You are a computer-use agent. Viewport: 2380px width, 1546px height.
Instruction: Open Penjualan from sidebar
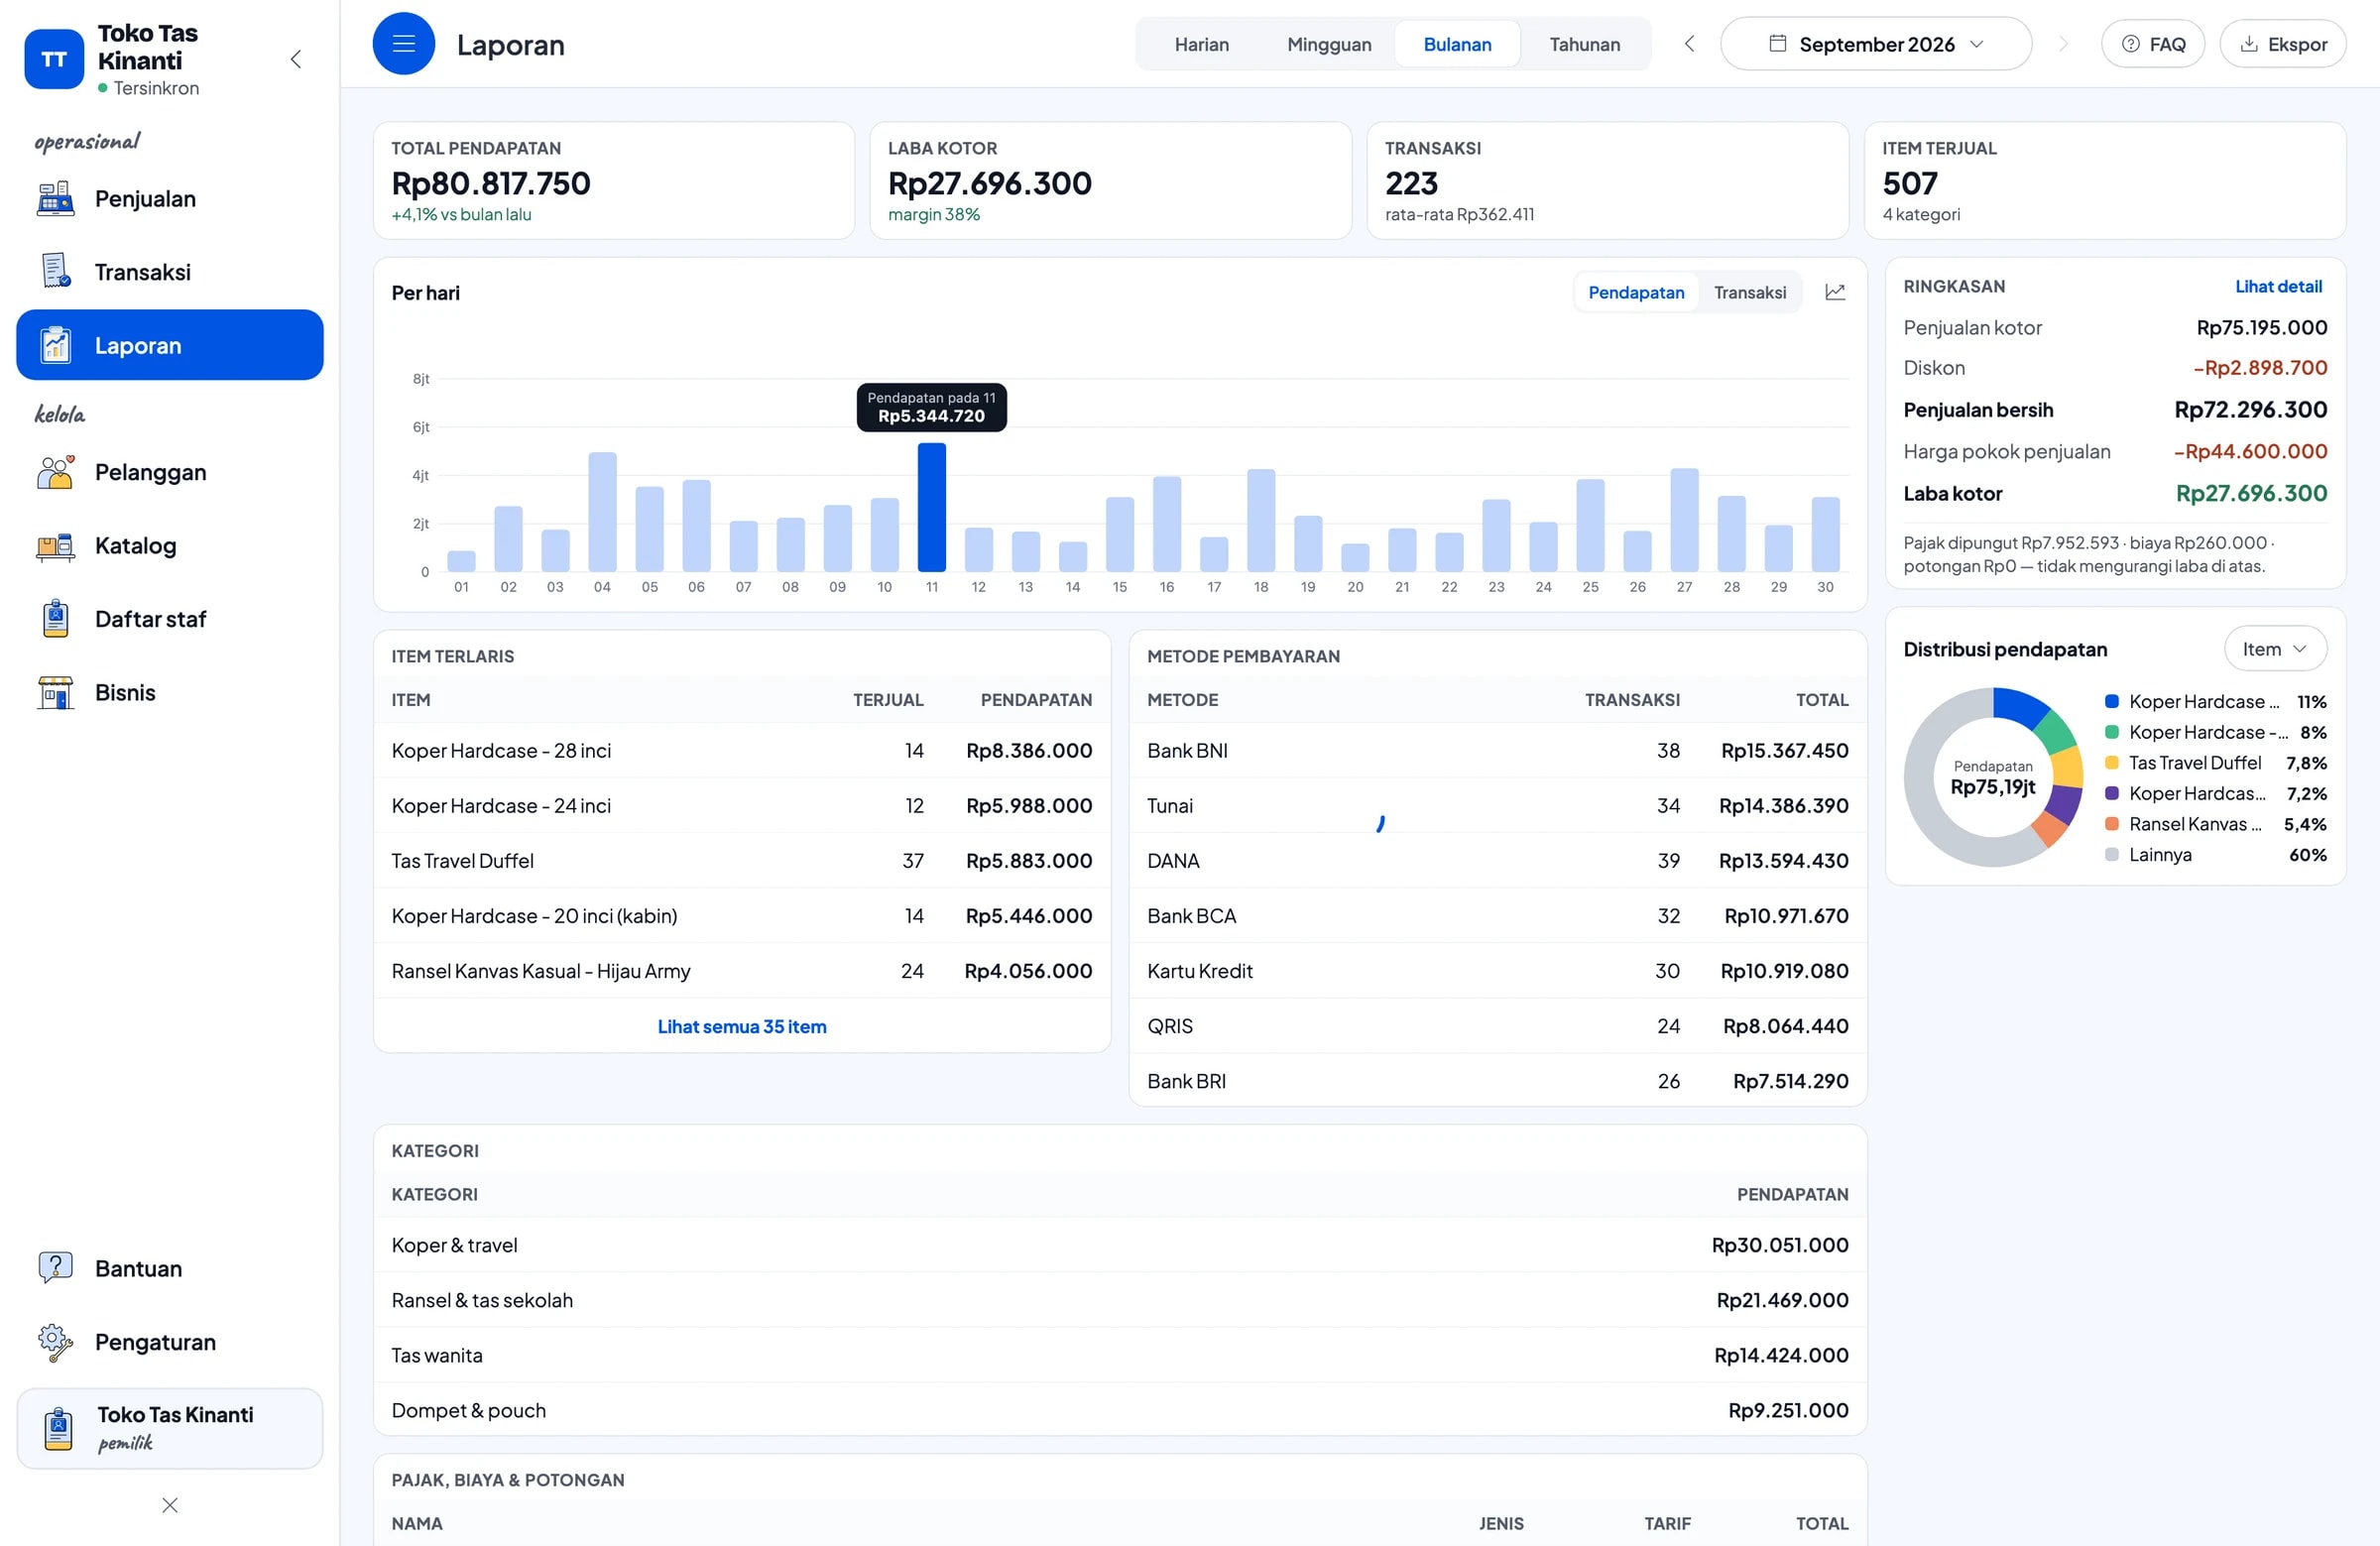tap(169, 199)
